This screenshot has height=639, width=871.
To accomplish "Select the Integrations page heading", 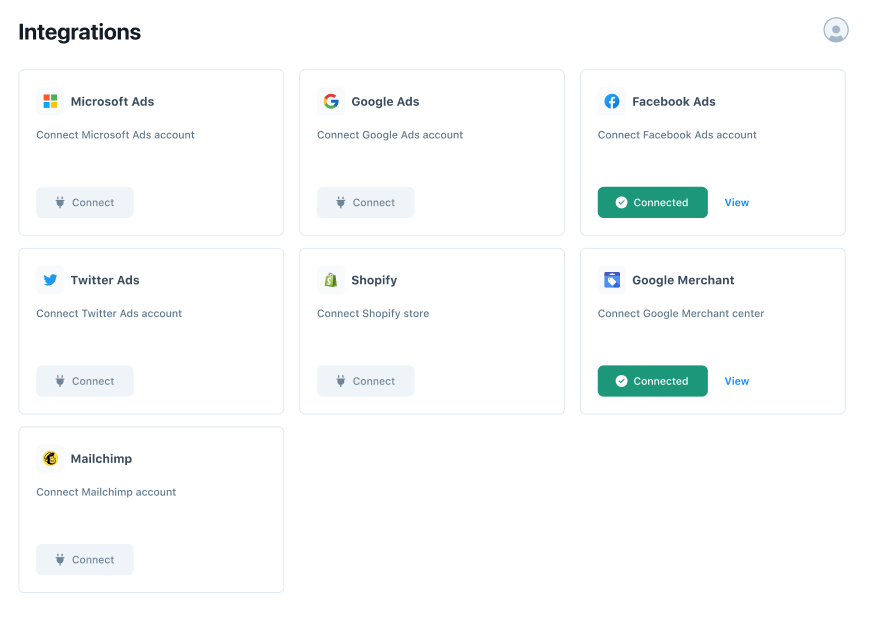I will 79,32.
